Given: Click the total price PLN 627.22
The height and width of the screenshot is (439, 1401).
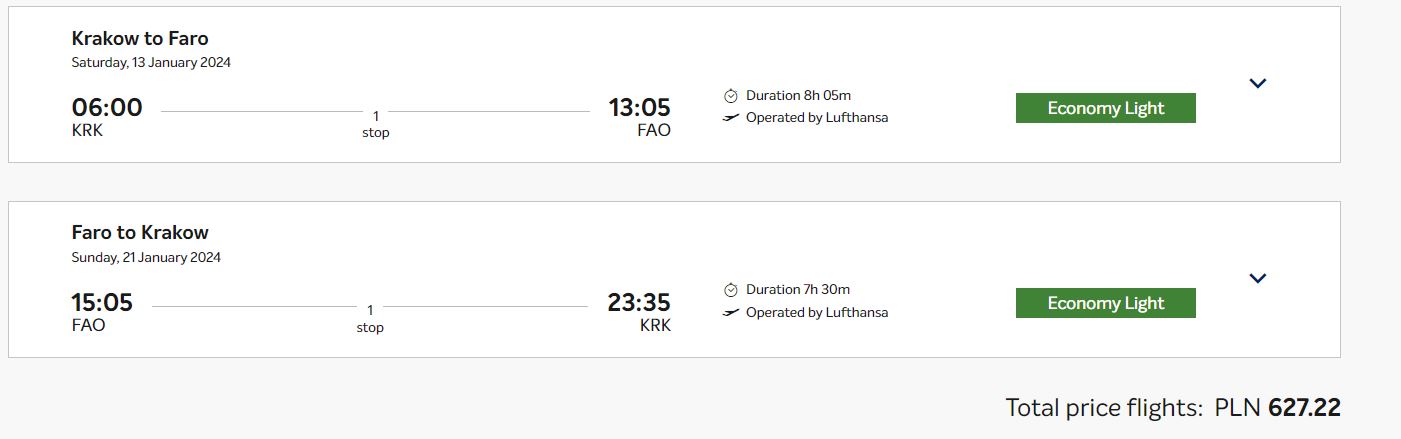Looking at the screenshot, I should [x=1277, y=408].
